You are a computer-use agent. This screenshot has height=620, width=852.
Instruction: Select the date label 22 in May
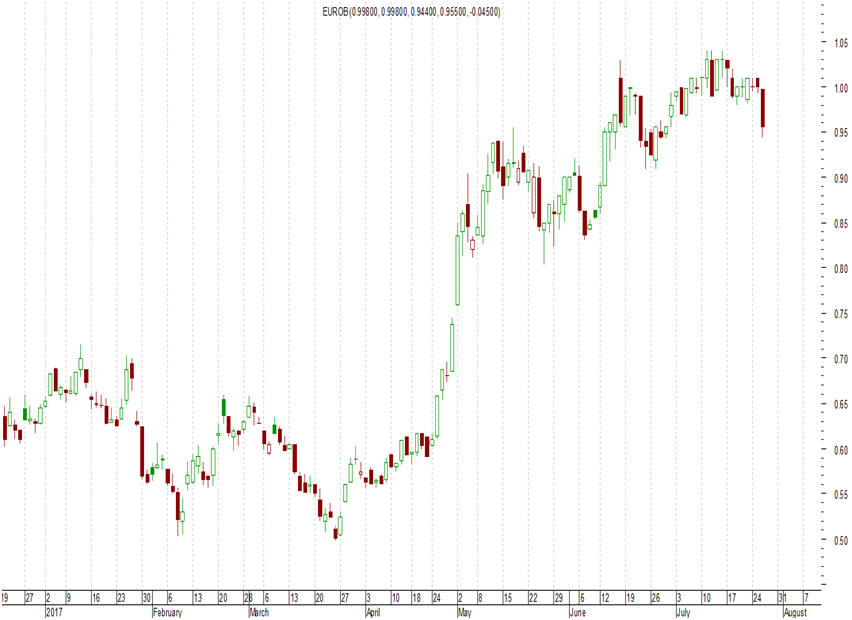point(533,598)
